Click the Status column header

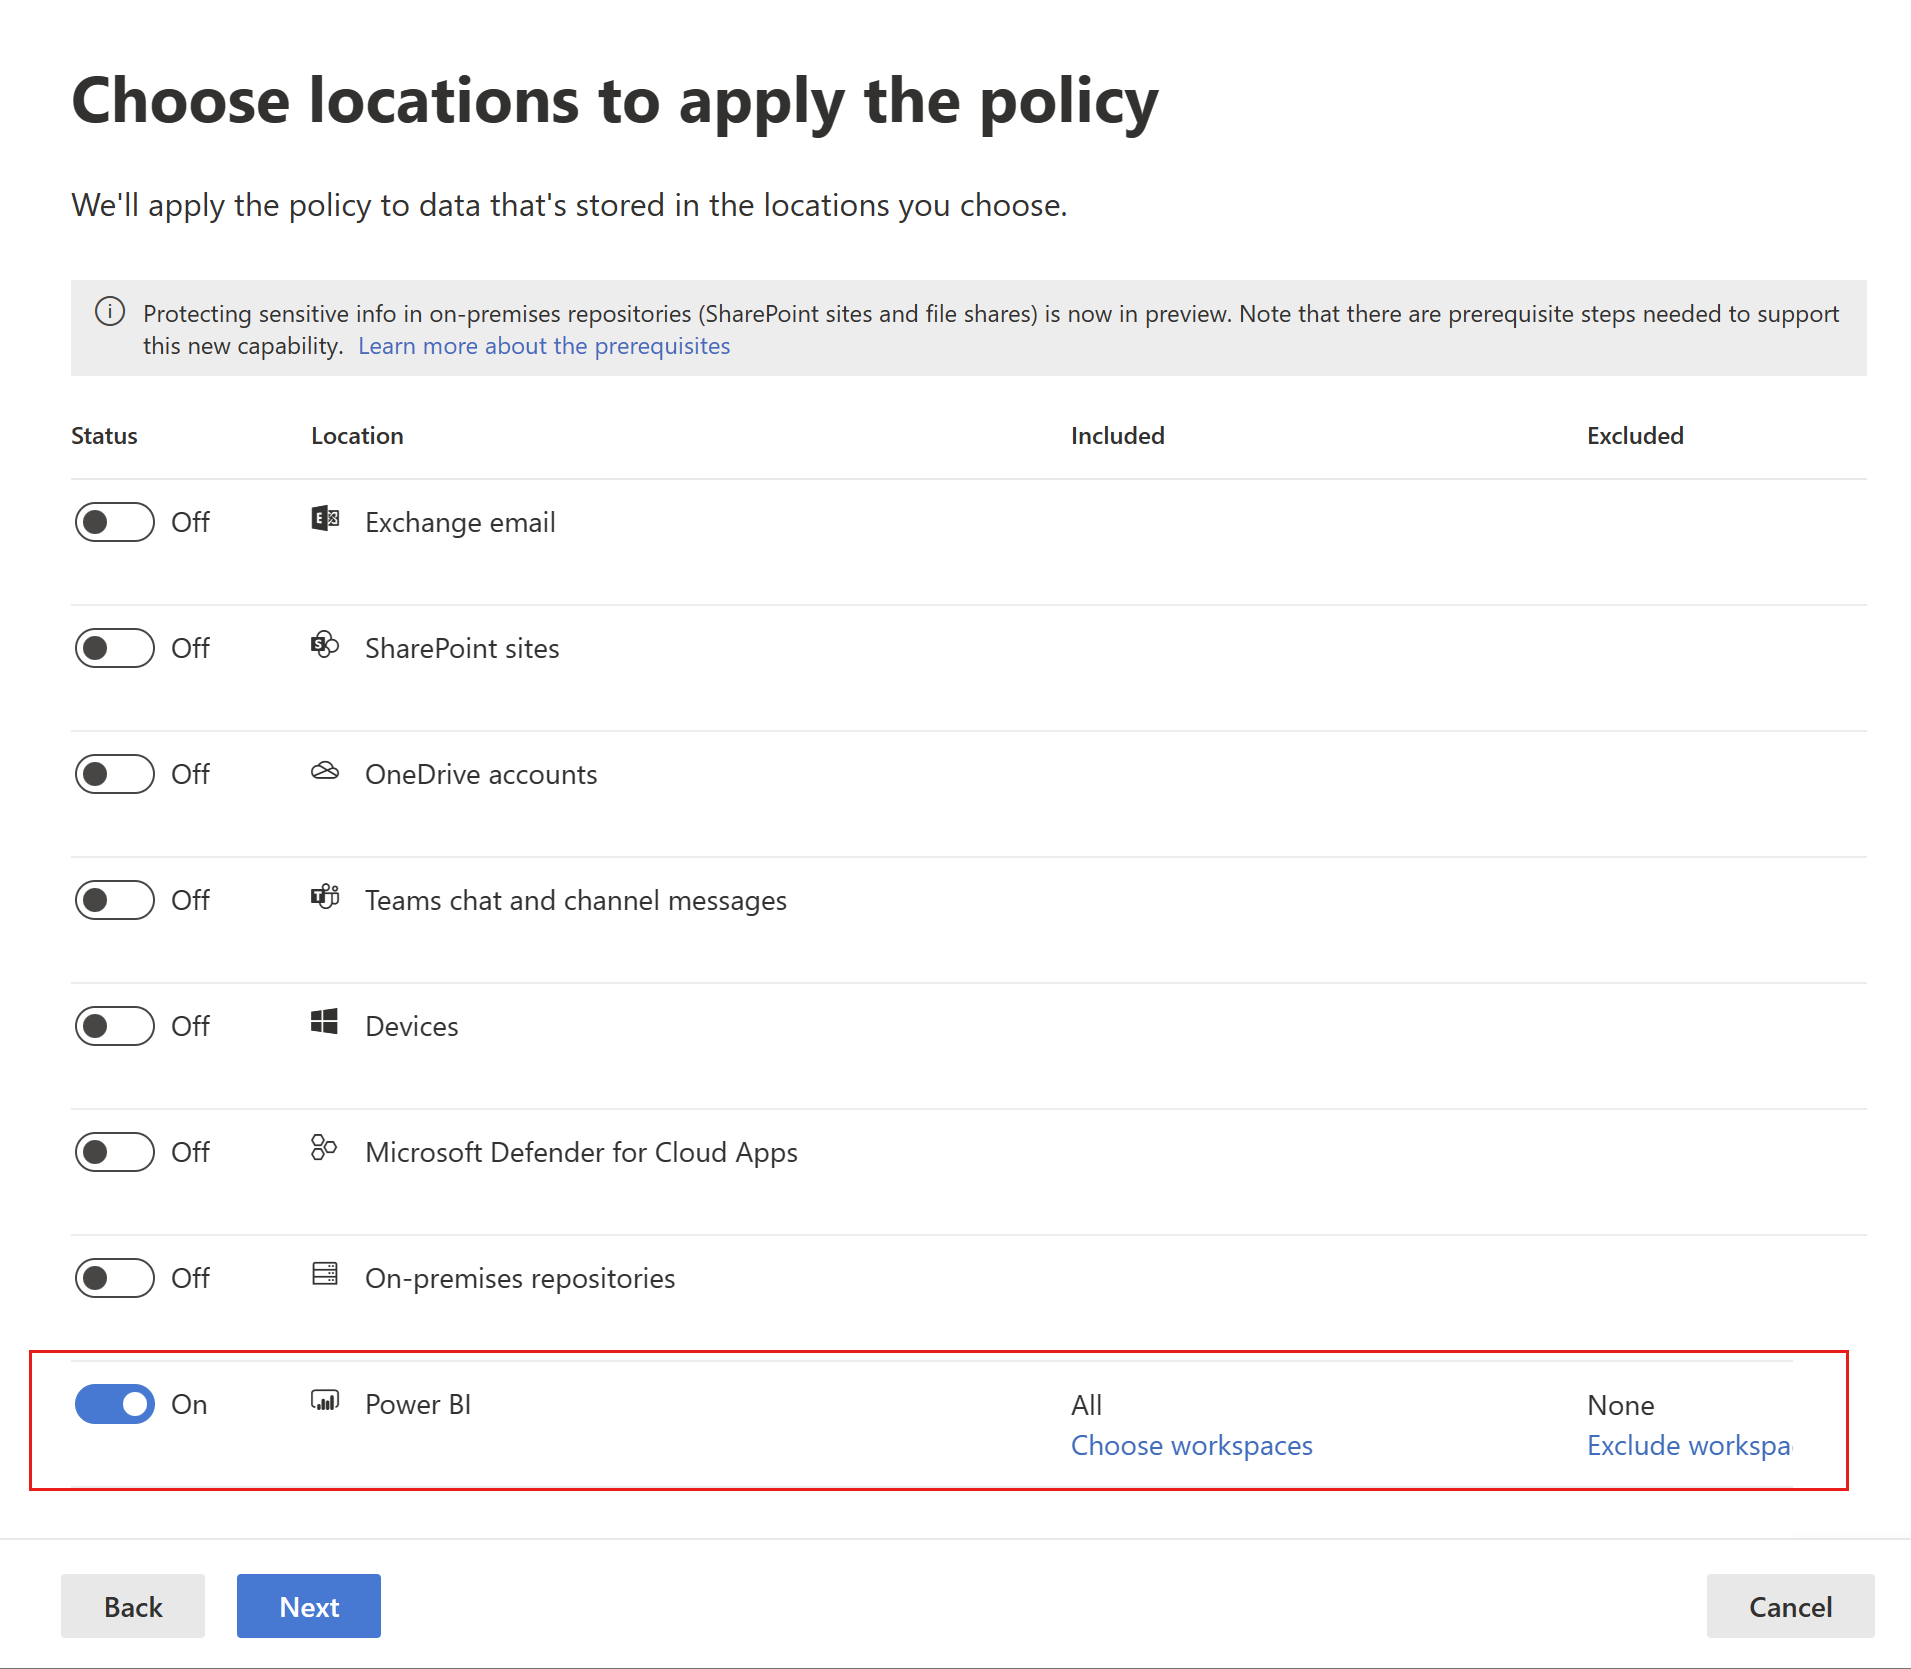click(x=104, y=436)
